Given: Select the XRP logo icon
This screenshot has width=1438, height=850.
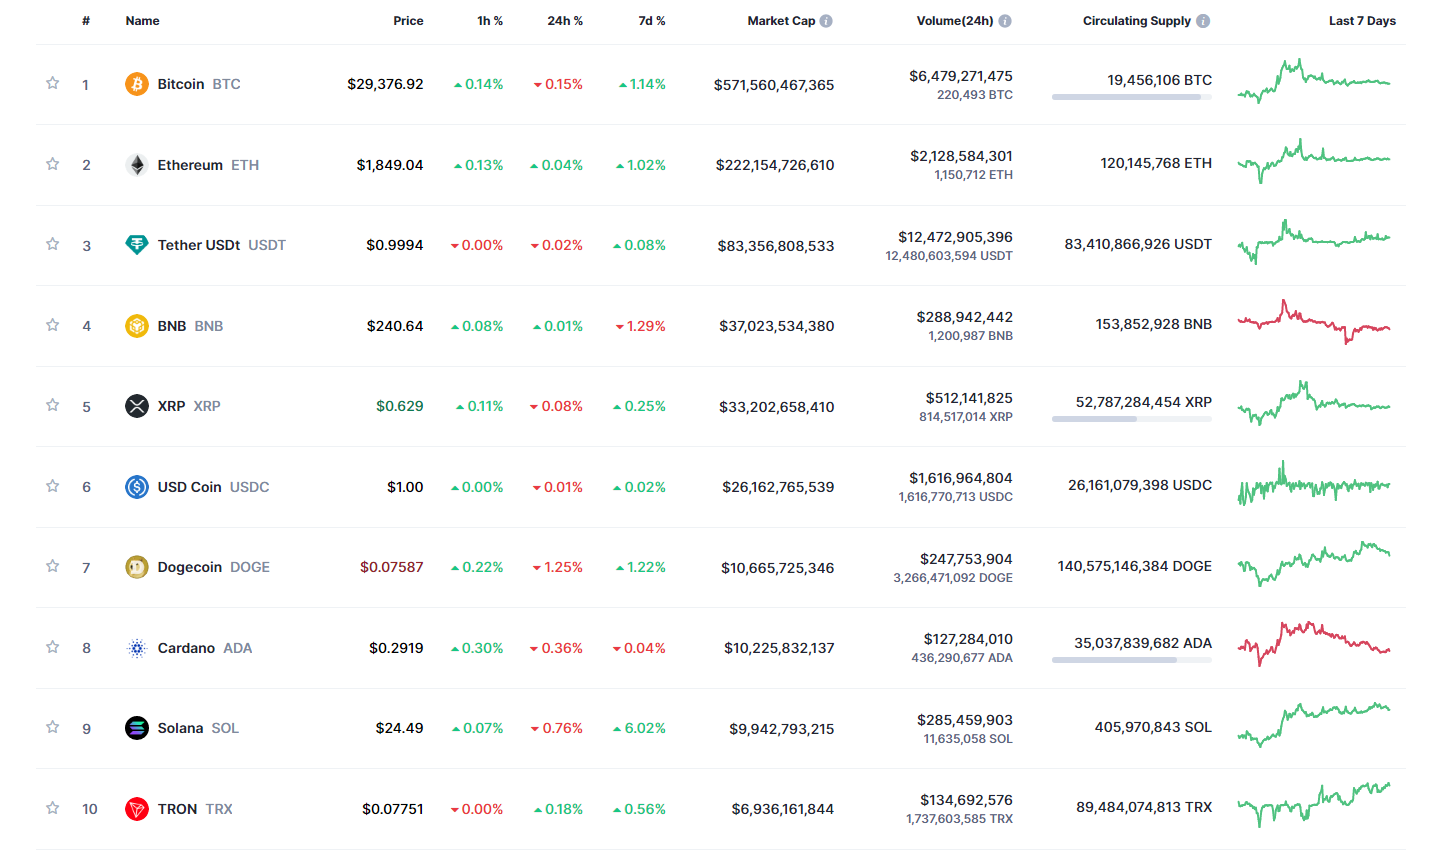Looking at the screenshot, I should coord(137,406).
